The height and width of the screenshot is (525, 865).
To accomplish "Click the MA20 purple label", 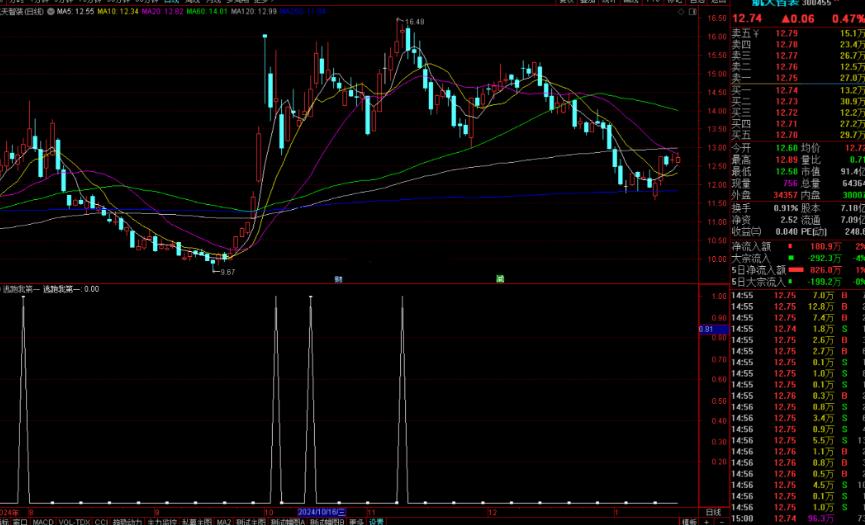I will (x=162, y=12).
